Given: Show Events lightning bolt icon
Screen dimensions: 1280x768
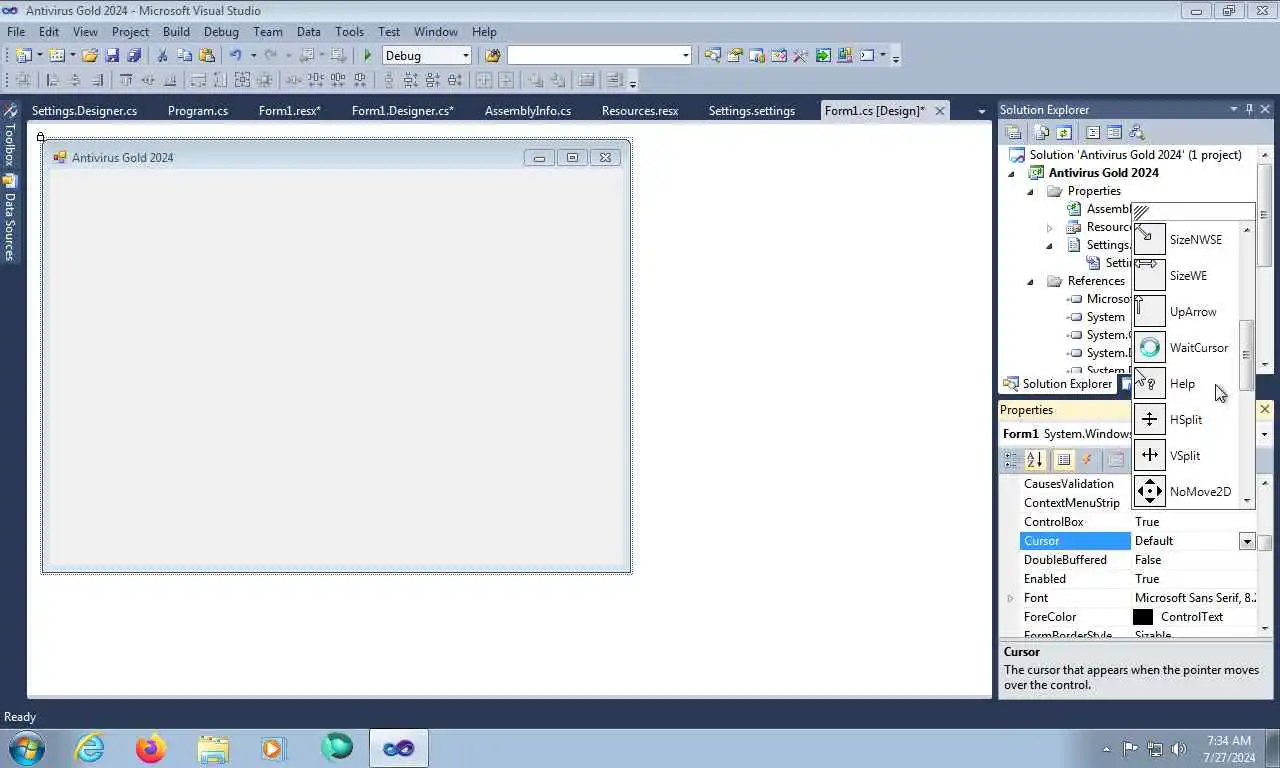Looking at the screenshot, I should click(1087, 460).
